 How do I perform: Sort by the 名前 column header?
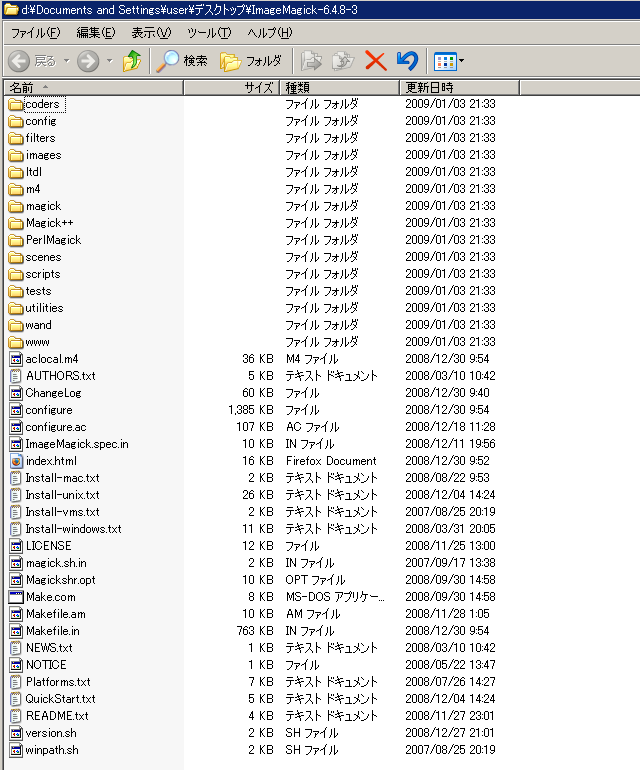tap(94, 88)
